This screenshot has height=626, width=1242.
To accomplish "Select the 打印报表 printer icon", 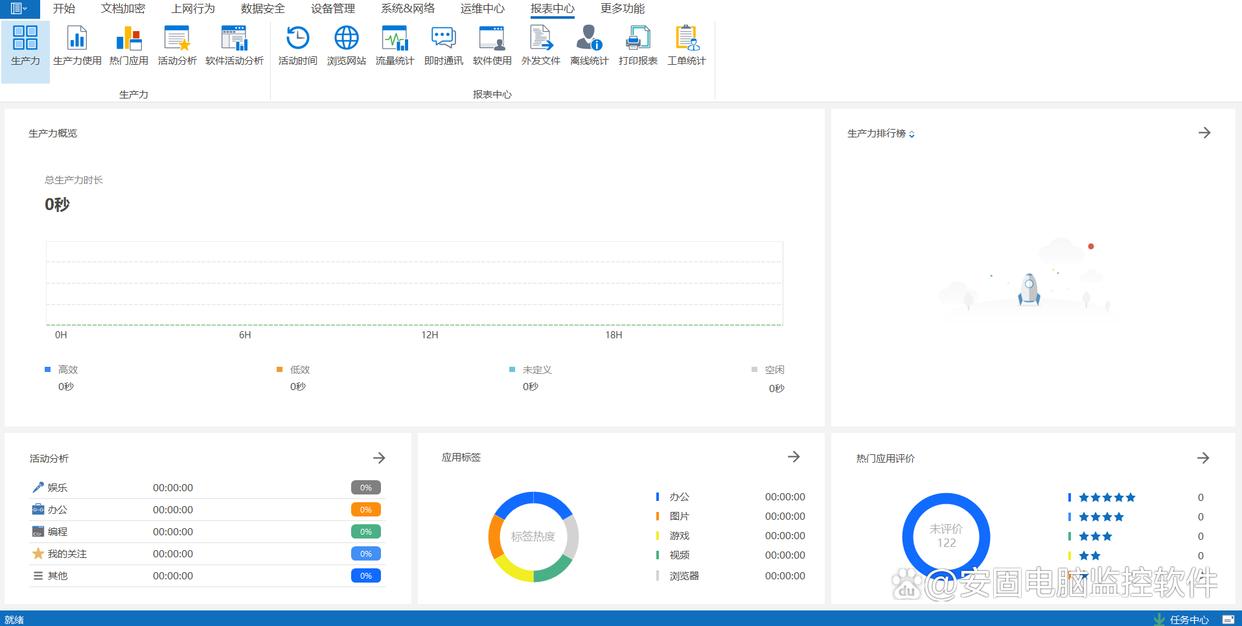I will coord(638,46).
